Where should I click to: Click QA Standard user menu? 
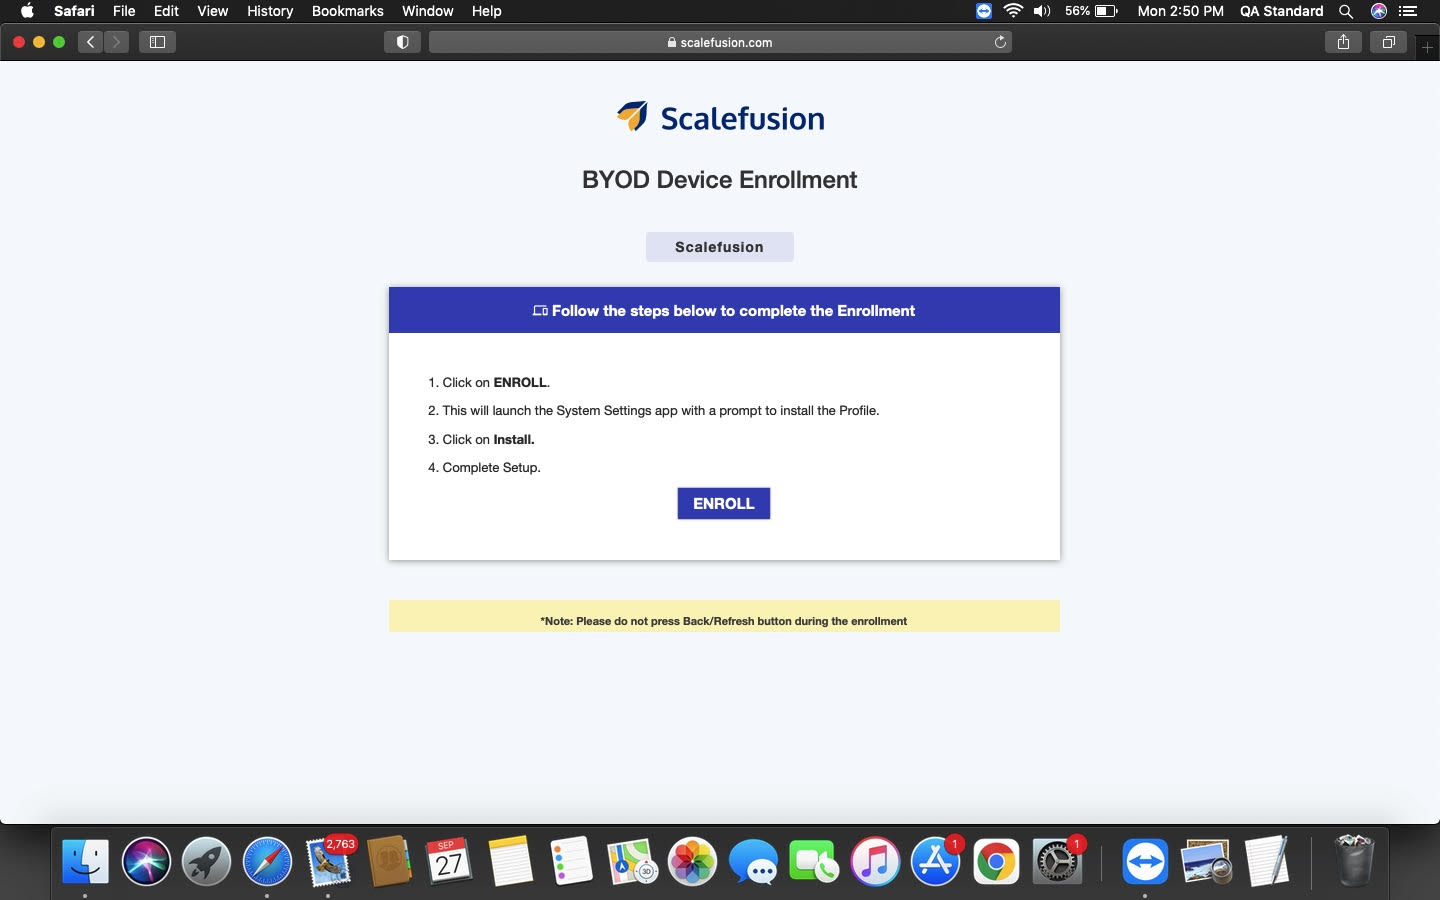click(x=1281, y=11)
